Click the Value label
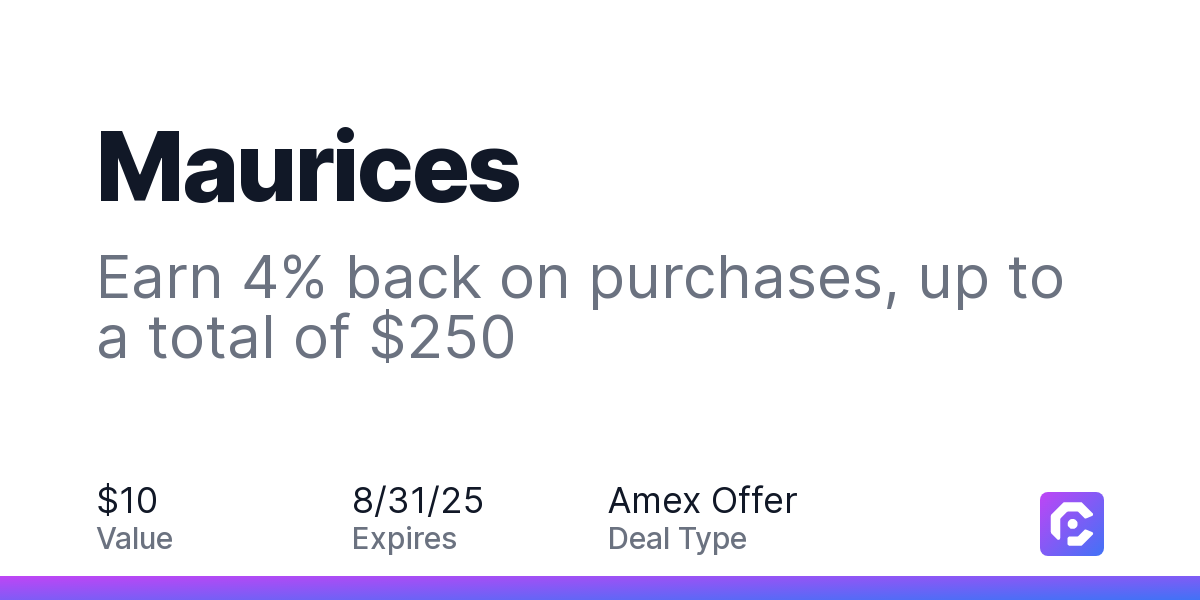 point(135,539)
